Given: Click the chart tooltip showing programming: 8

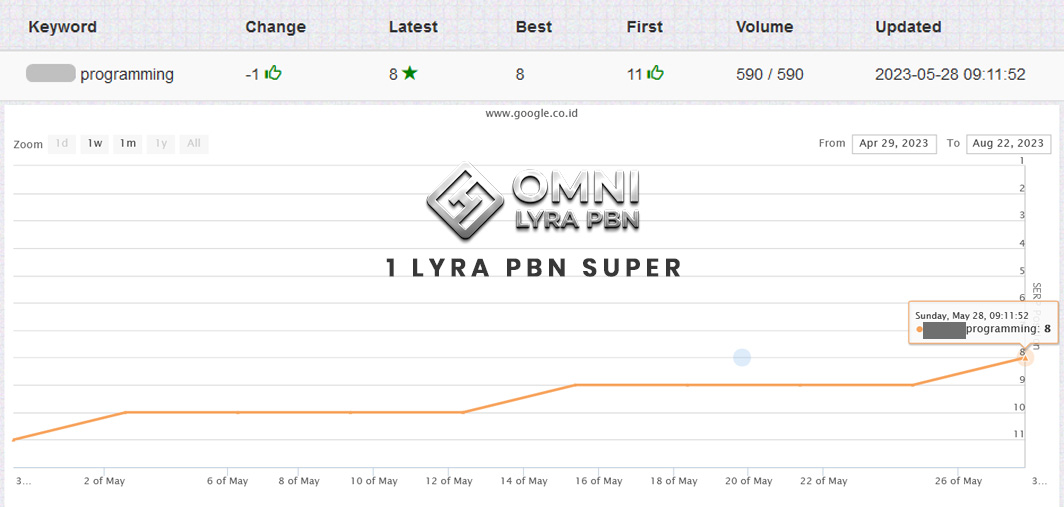Looking at the screenshot, I should tap(983, 322).
